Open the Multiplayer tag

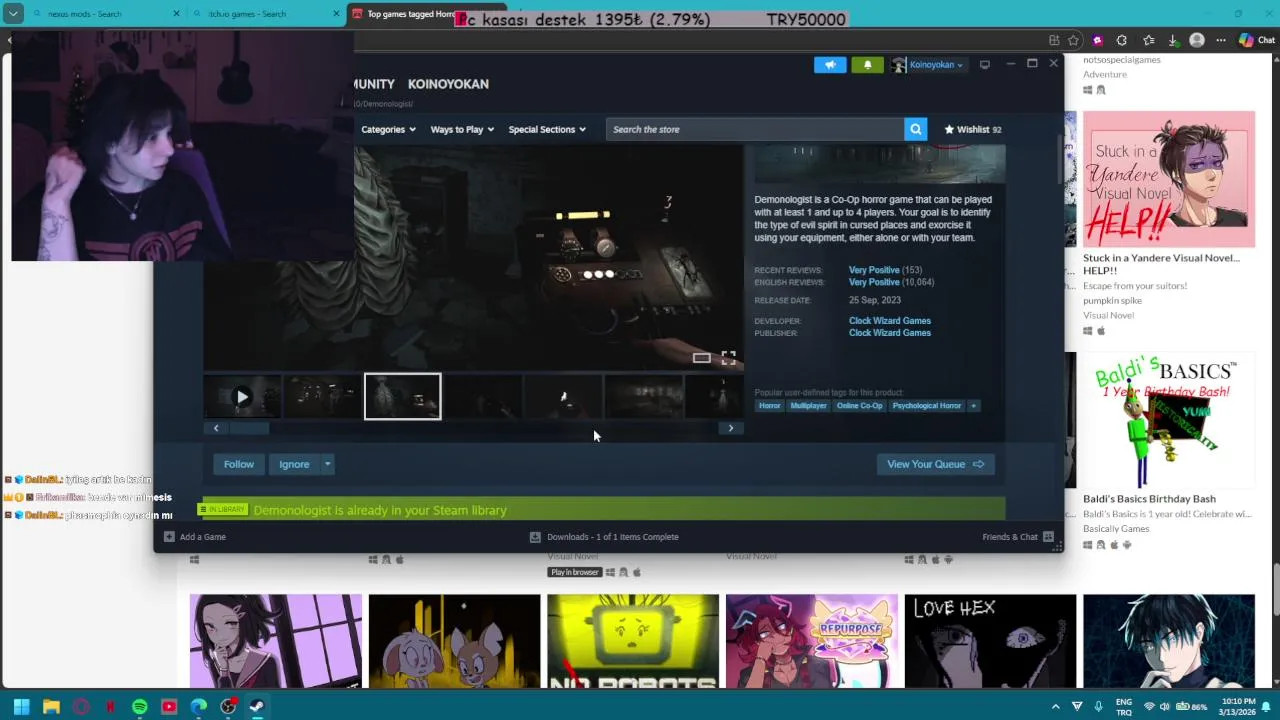click(x=808, y=406)
